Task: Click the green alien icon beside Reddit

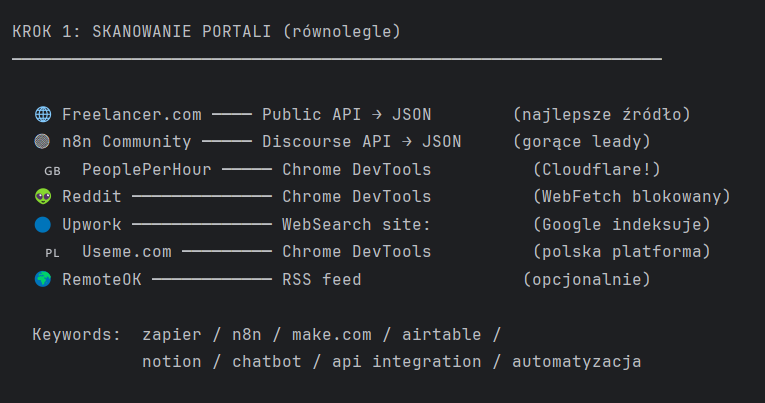Action: point(42,197)
